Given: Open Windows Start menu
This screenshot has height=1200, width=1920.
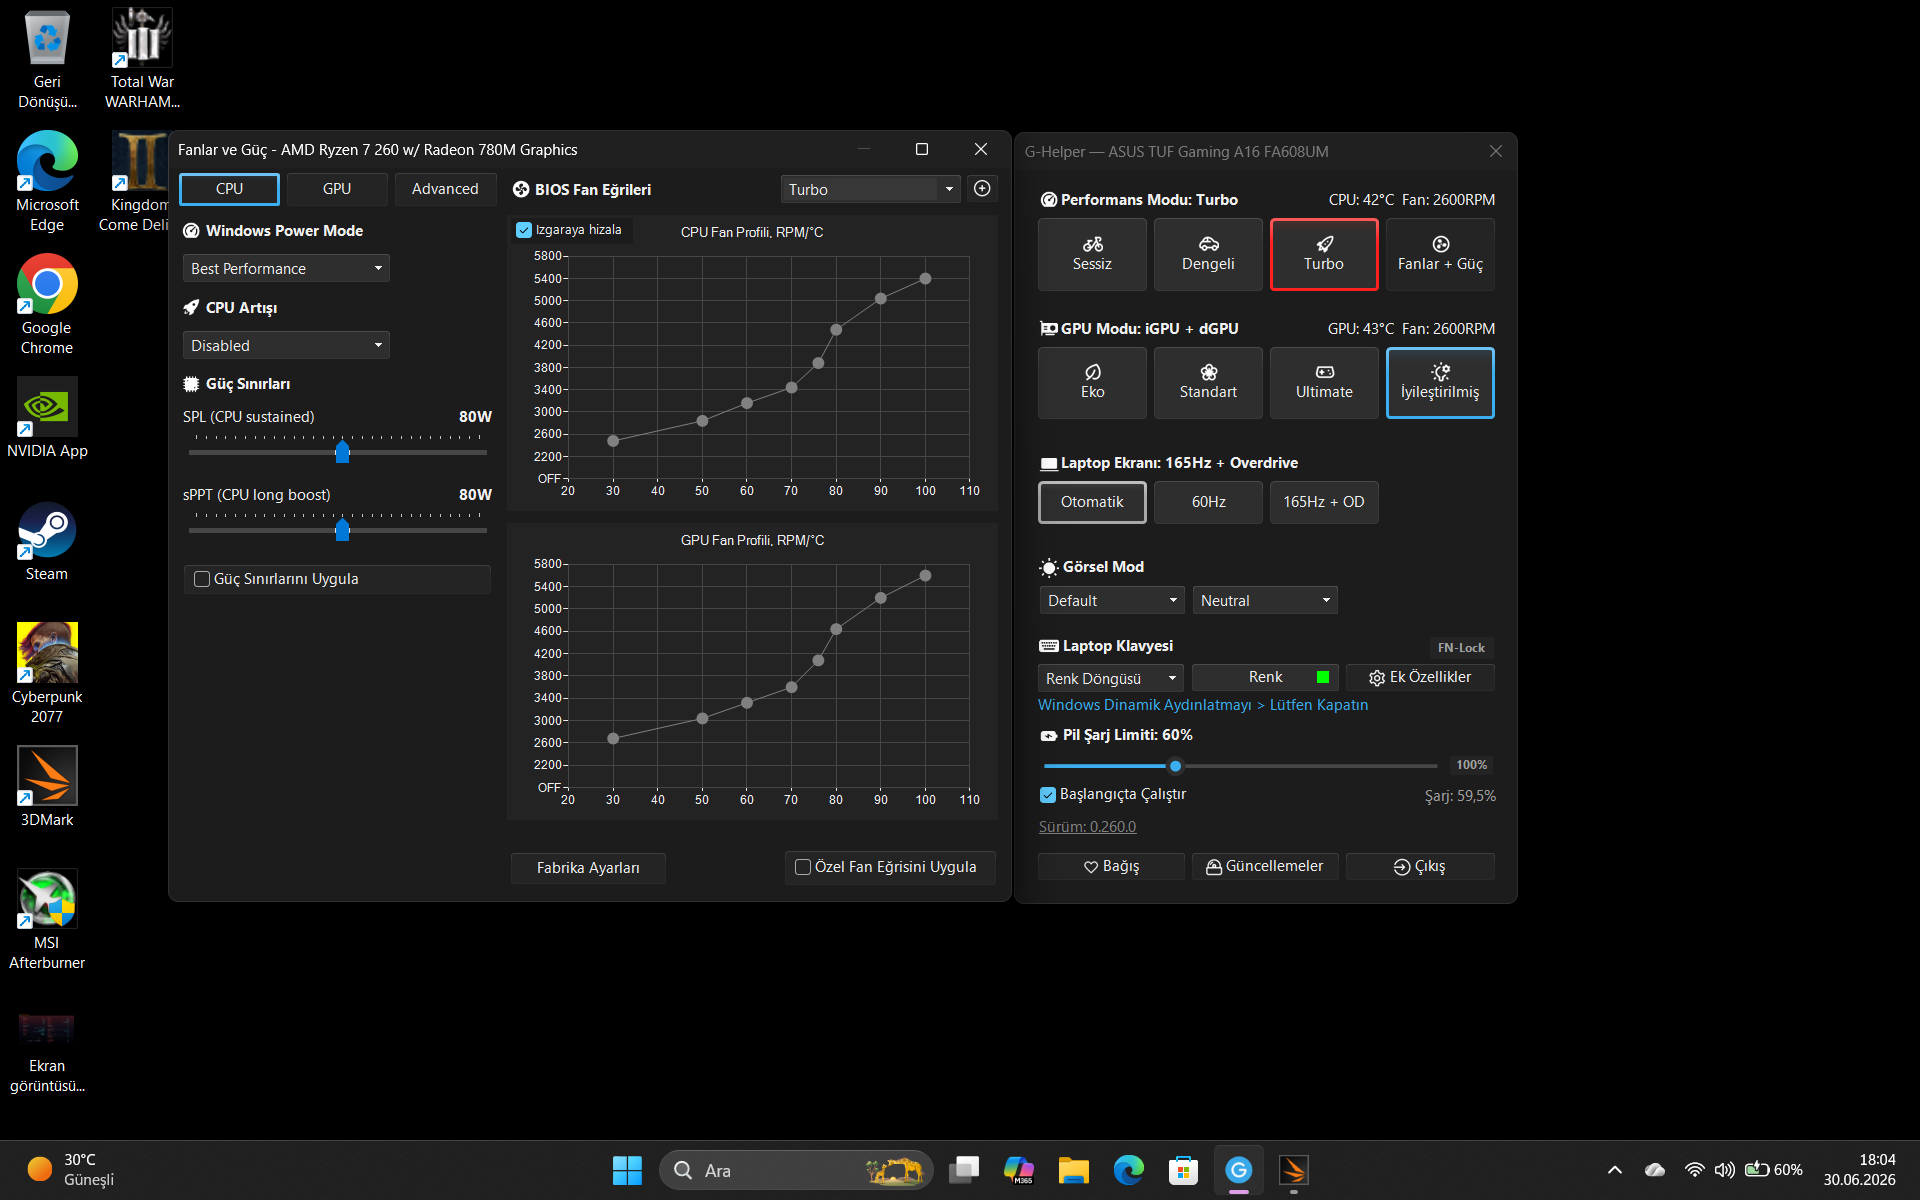Looking at the screenshot, I should click(627, 1170).
